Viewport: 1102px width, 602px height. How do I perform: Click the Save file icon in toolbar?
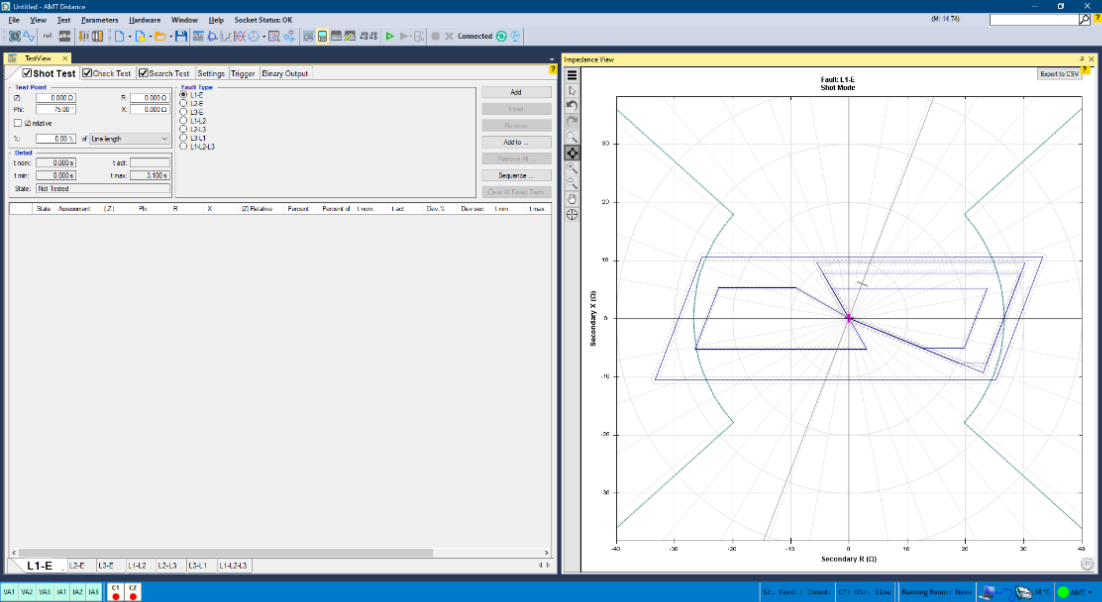pos(181,36)
